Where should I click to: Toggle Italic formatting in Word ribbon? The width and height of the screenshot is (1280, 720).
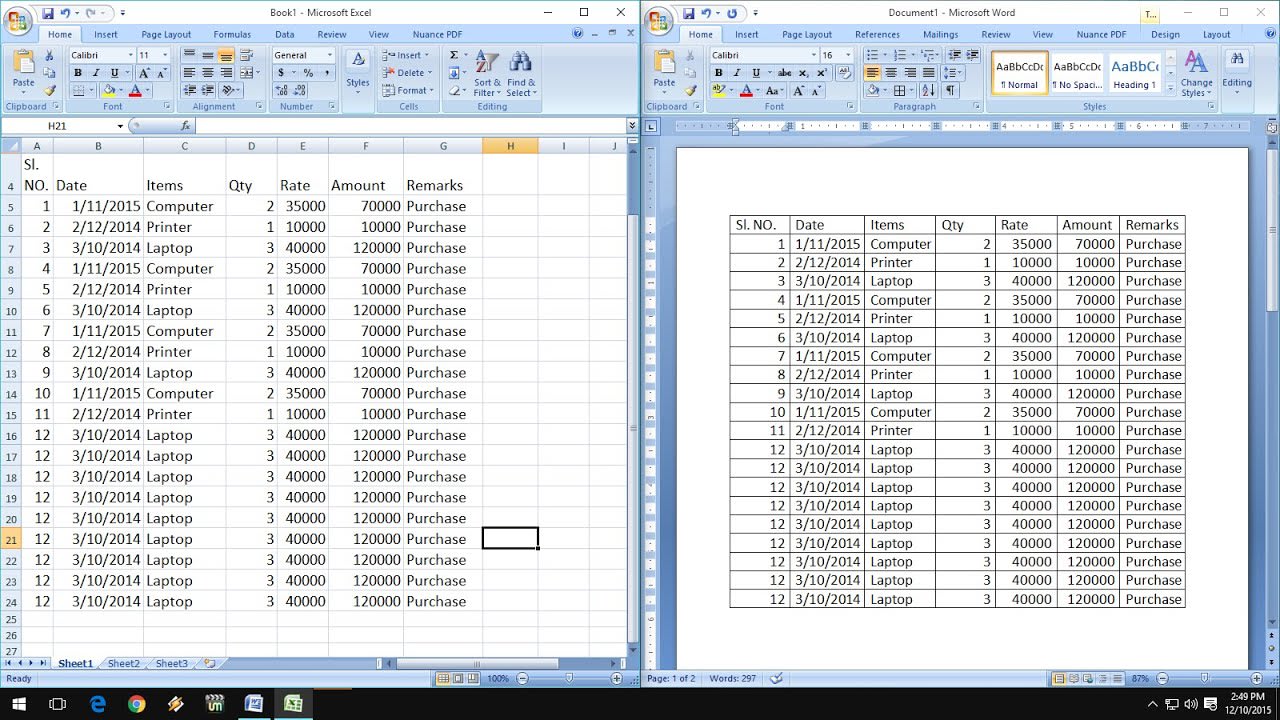click(x=737, y=73)
